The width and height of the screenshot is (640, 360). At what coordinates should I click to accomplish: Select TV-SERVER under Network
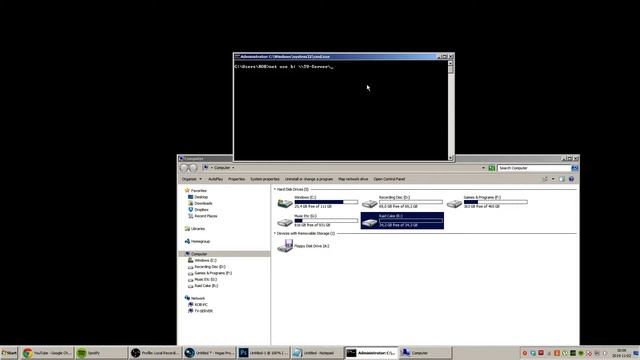[x=203, y=311]
